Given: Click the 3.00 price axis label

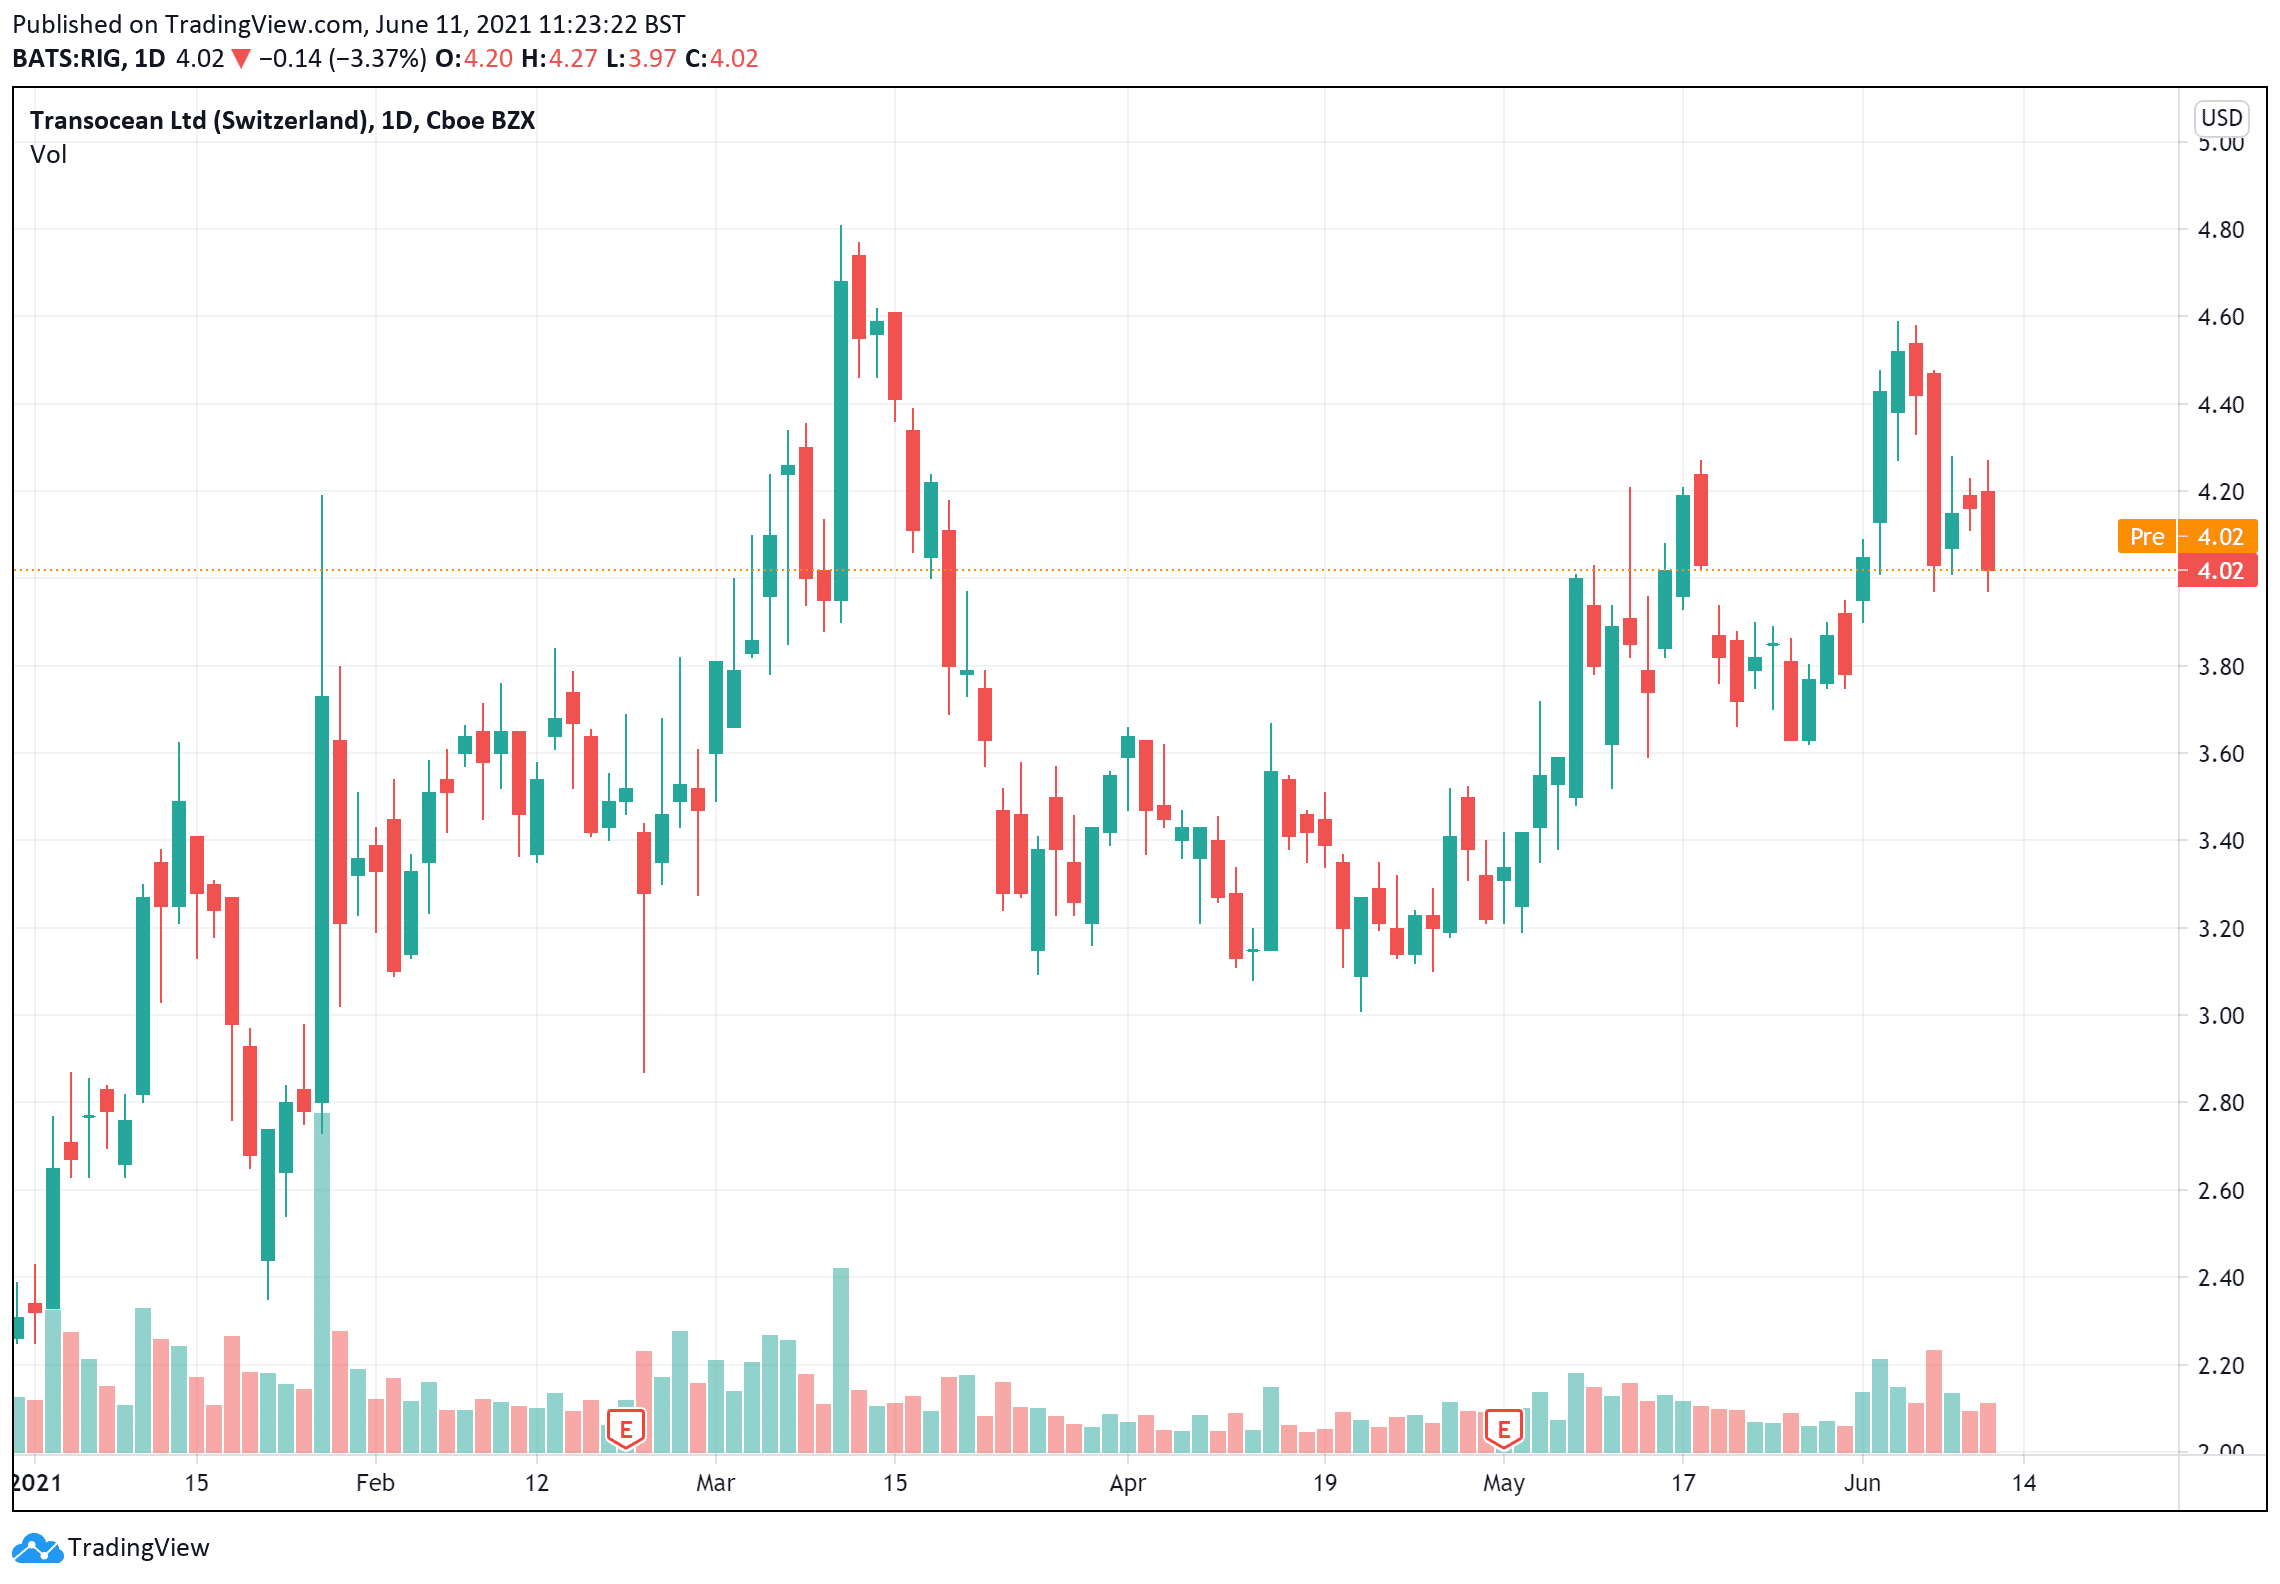Looking at the screenshot, I should (x=2220, y=1016).
